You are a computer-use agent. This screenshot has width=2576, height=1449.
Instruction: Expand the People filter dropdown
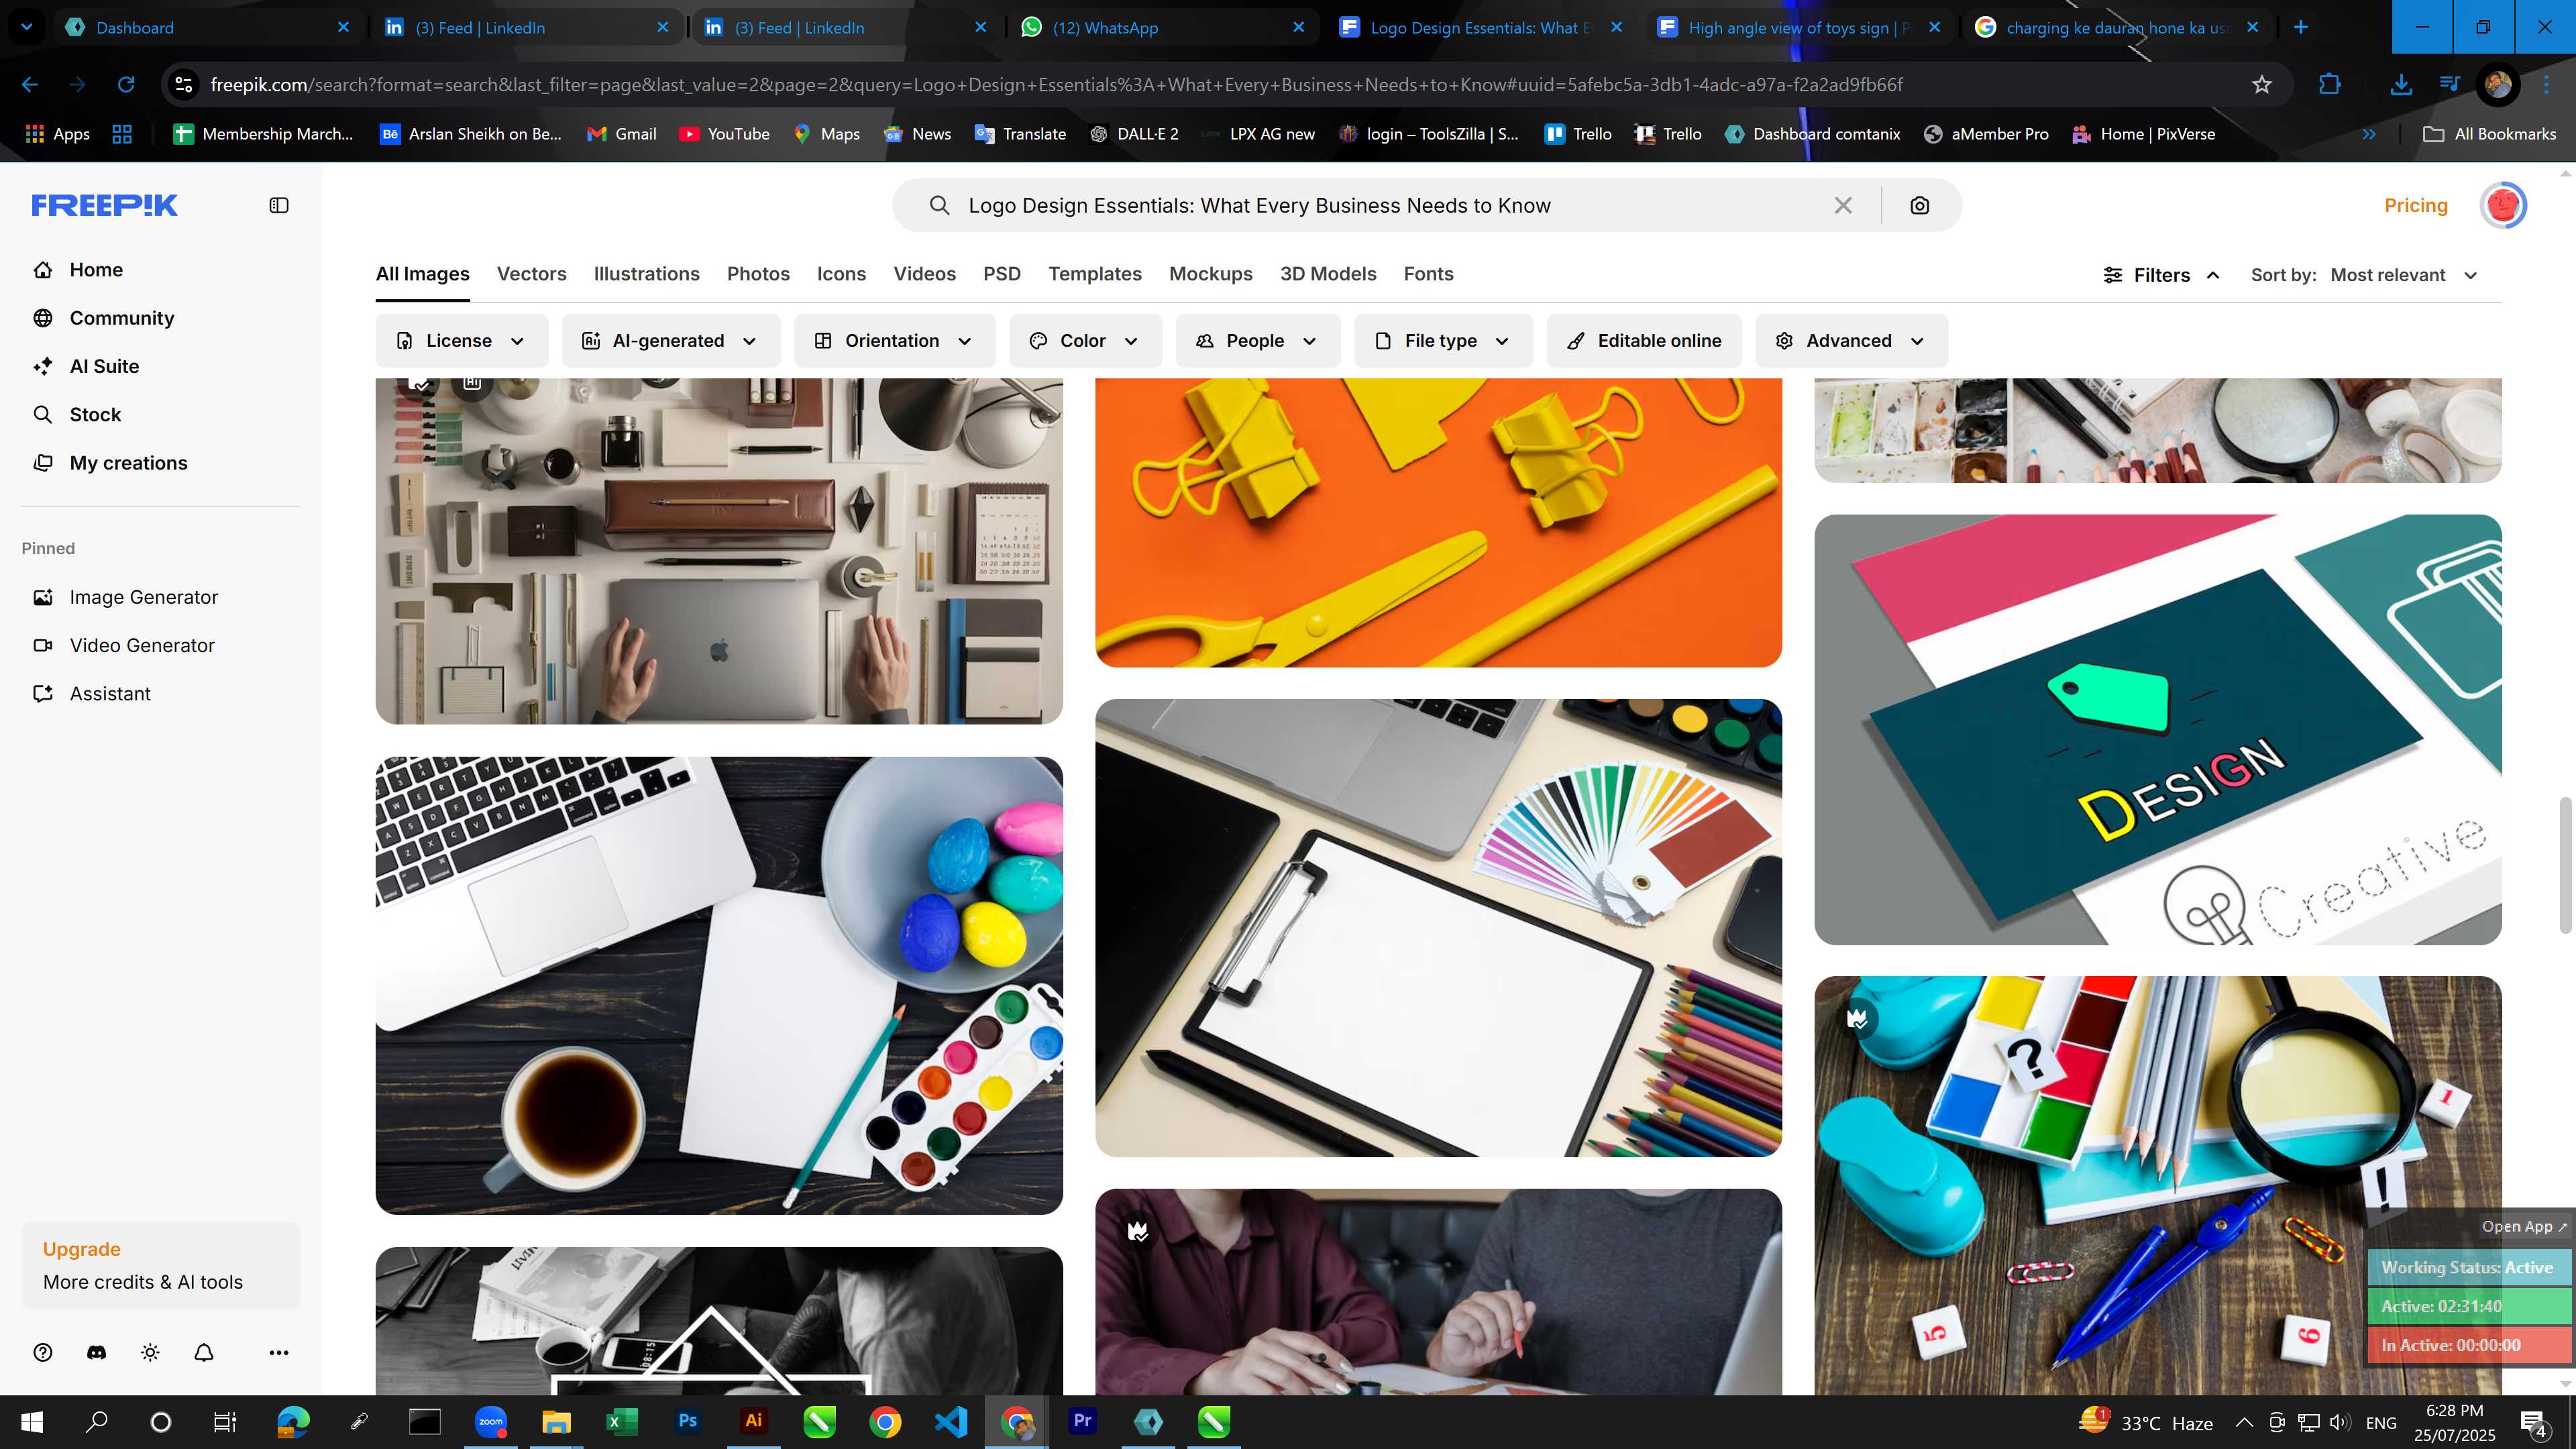(x=1257, y=341)
